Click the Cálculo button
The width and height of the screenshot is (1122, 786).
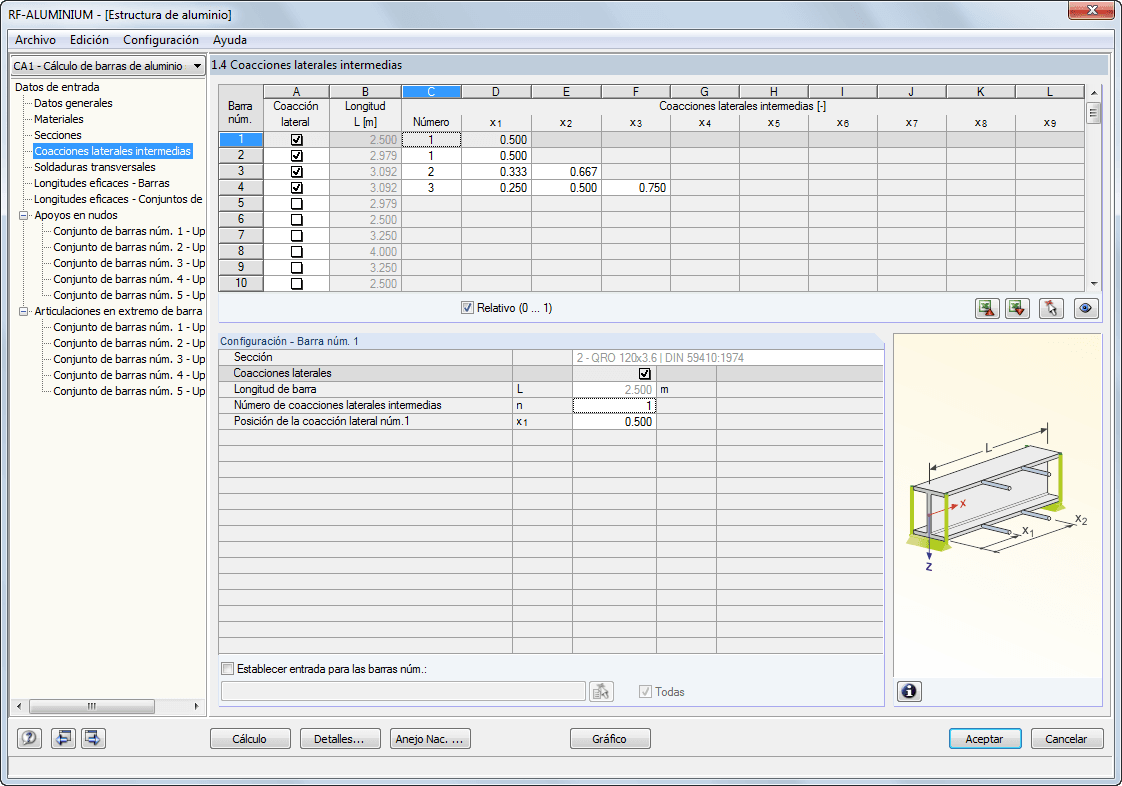tap(250, 739)
